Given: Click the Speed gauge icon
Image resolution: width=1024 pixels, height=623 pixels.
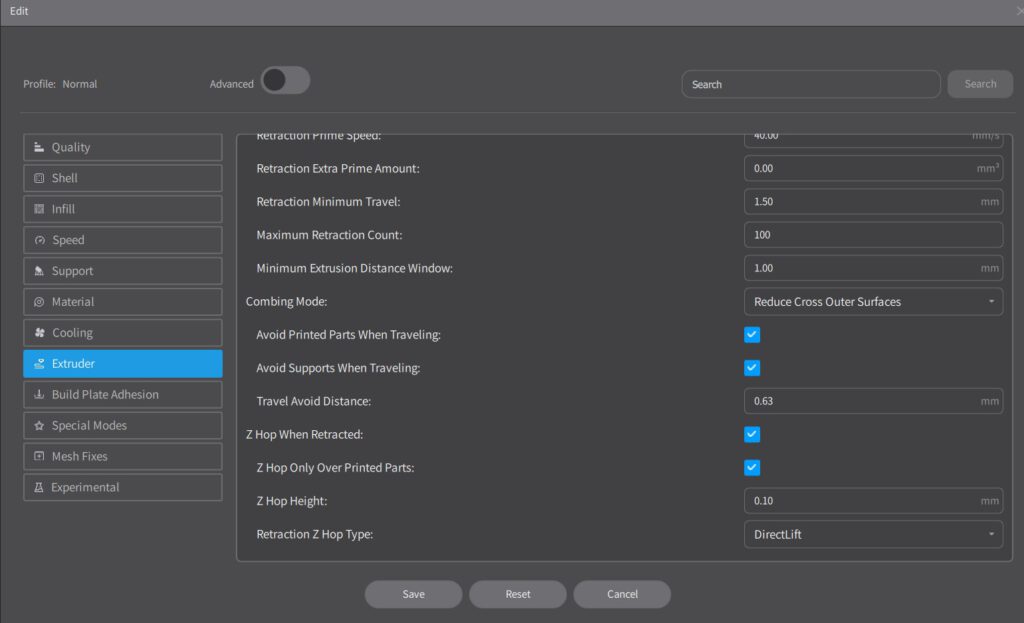Looking at the screenshot, I should coord(39,240).
